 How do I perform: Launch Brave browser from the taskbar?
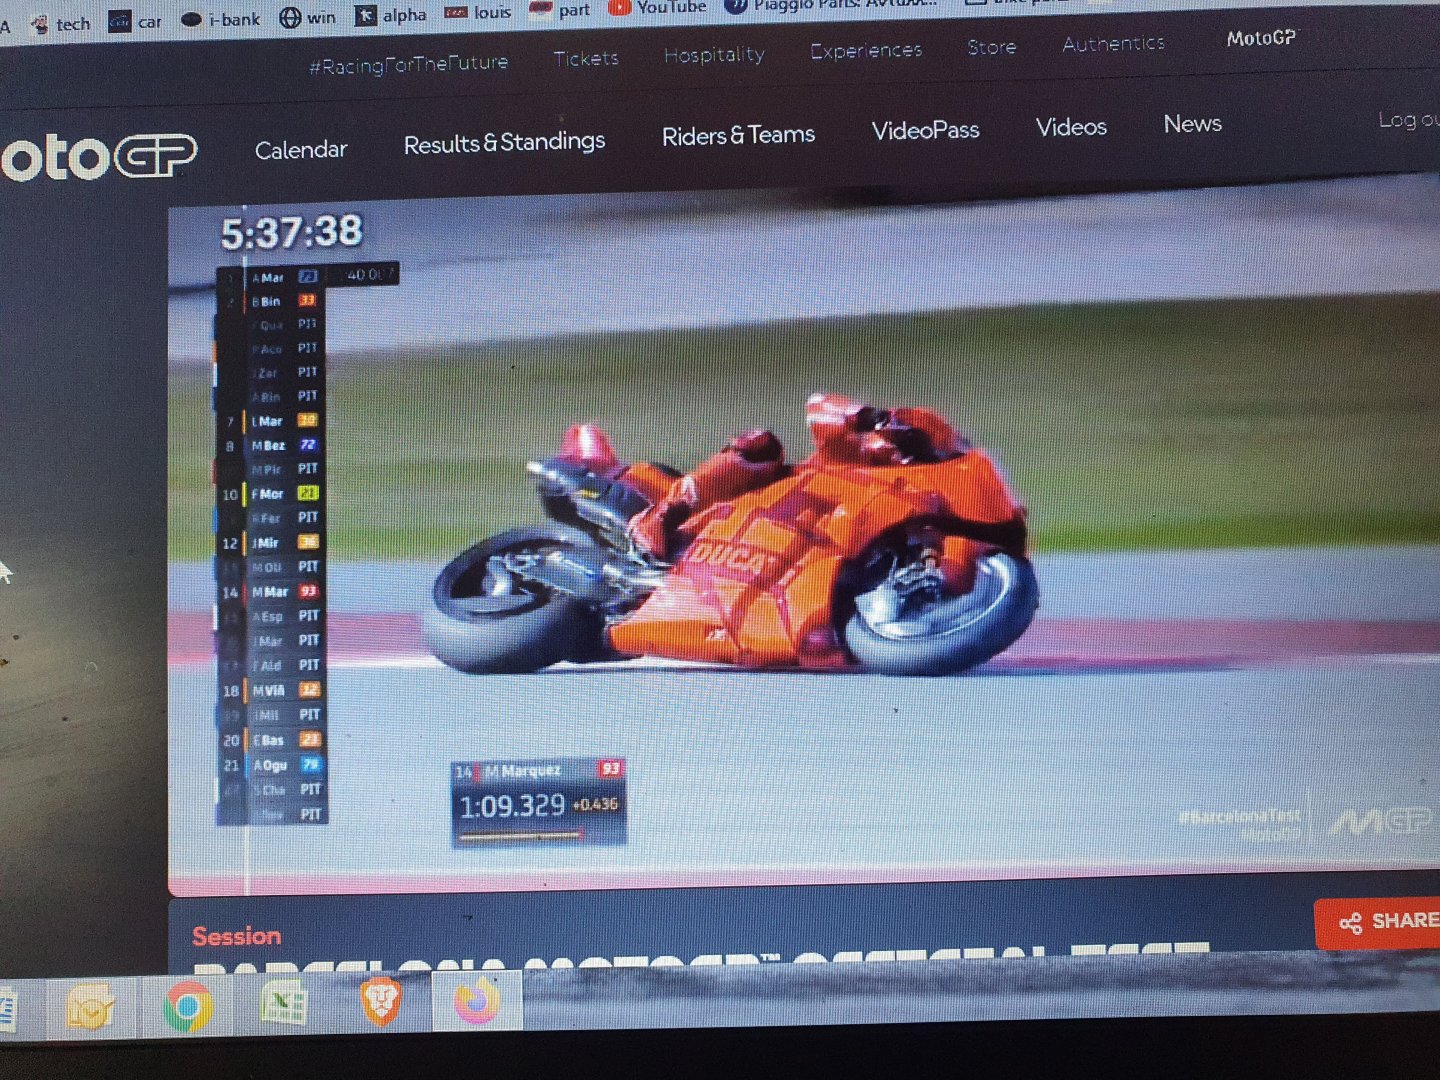pyautogui.click(x=381, y=1001)
